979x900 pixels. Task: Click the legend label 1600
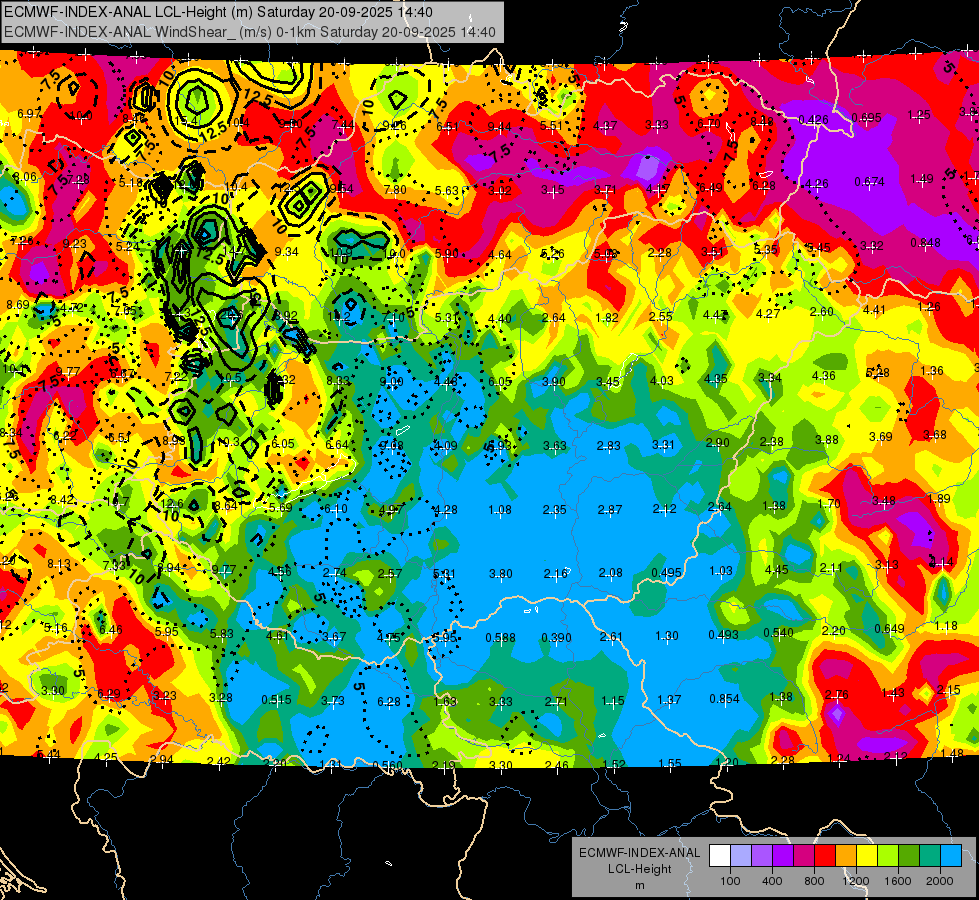898,881
